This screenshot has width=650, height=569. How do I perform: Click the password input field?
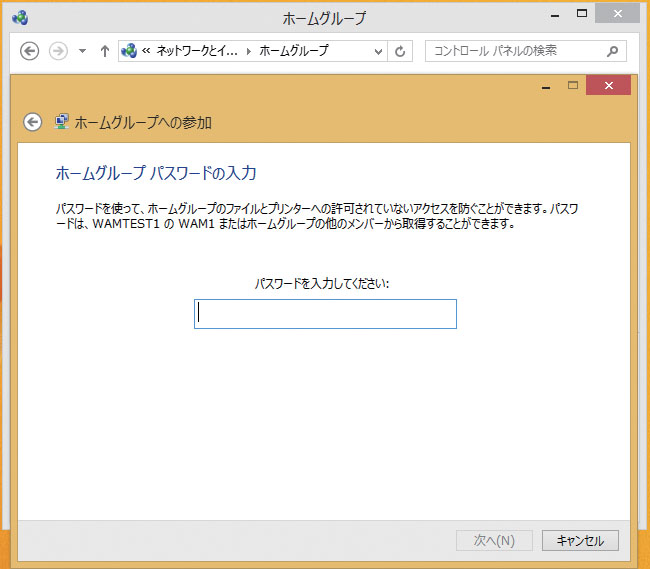(325, 314)
